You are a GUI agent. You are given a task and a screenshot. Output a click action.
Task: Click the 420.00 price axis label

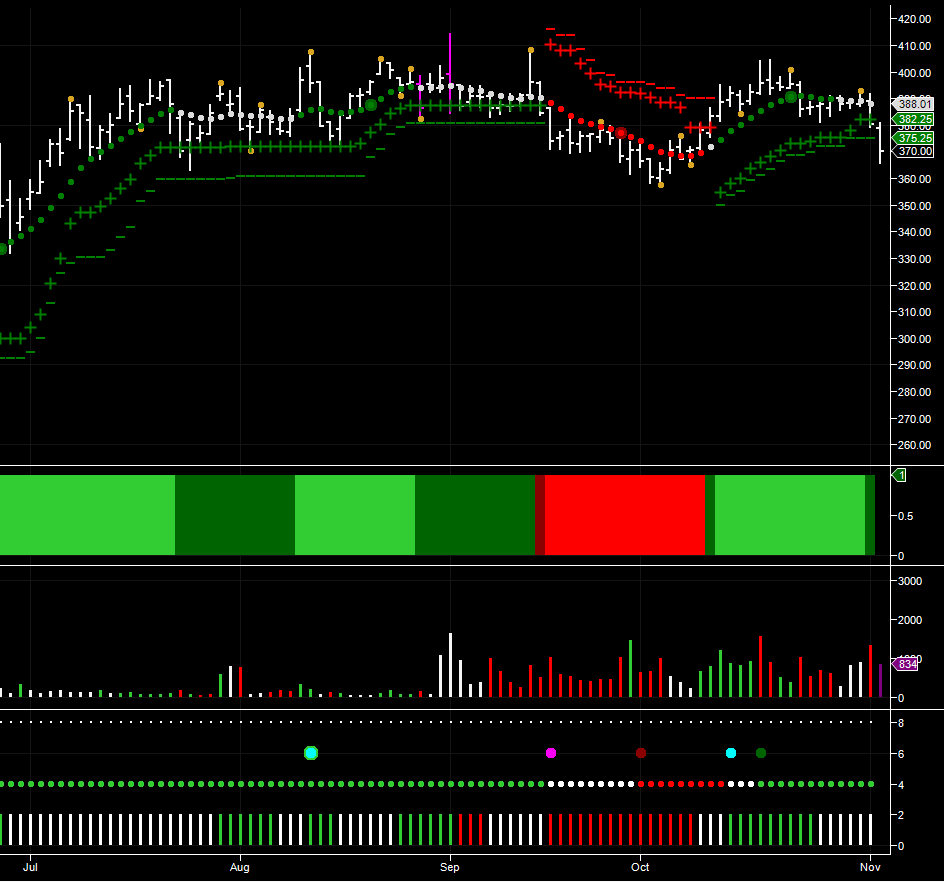click(914, 19)
